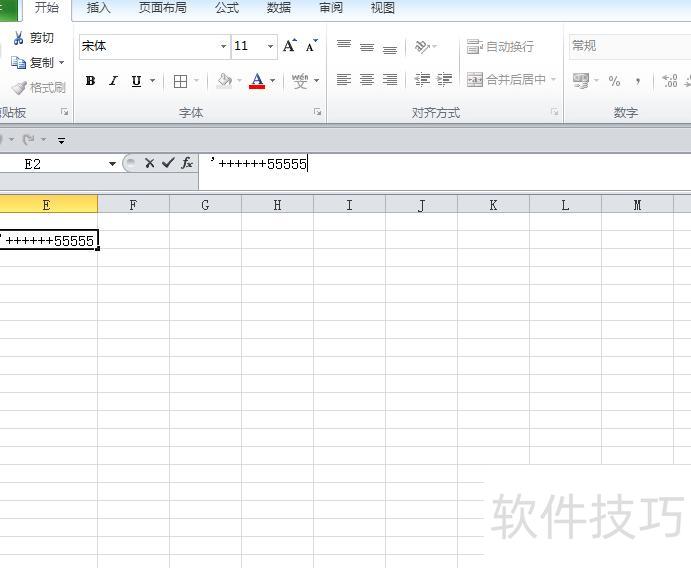This screenshot has width=691, height=568.
Task: Click cell E2 containing ++++++55555
Action: pyautogui.click(x=48, y=240)
